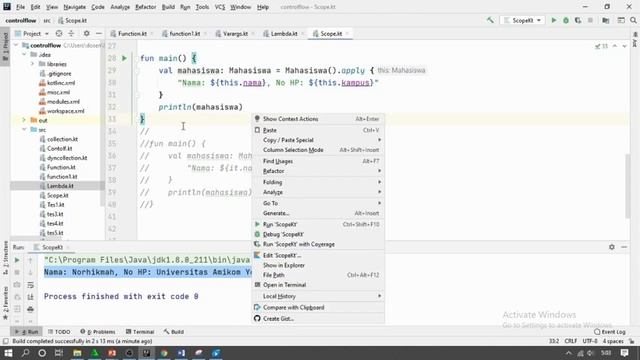Run with coverage toolbar icon
Screen dimensions: 640x360
(x=578, y=20)
